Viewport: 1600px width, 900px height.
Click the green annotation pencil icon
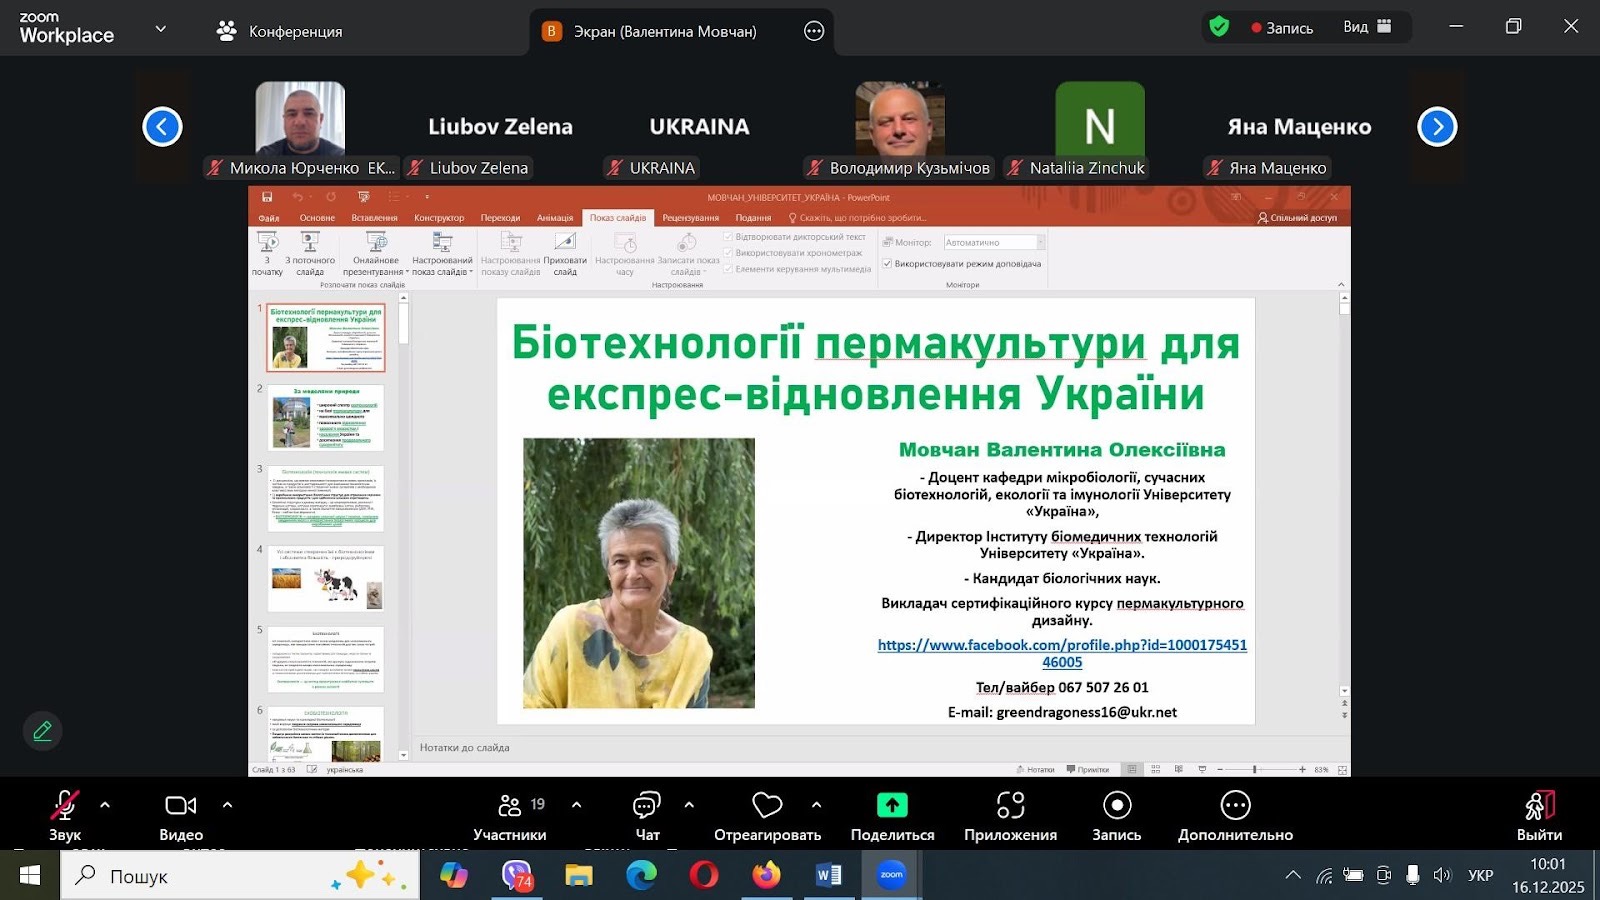click(42, 731)
